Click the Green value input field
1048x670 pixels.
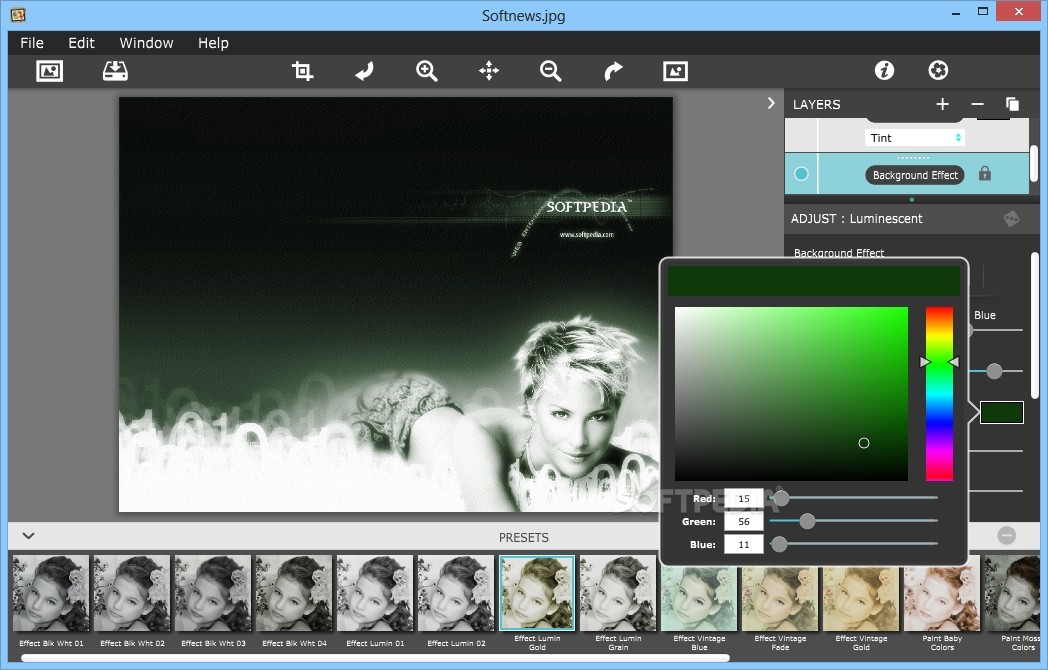coord(743,522)
